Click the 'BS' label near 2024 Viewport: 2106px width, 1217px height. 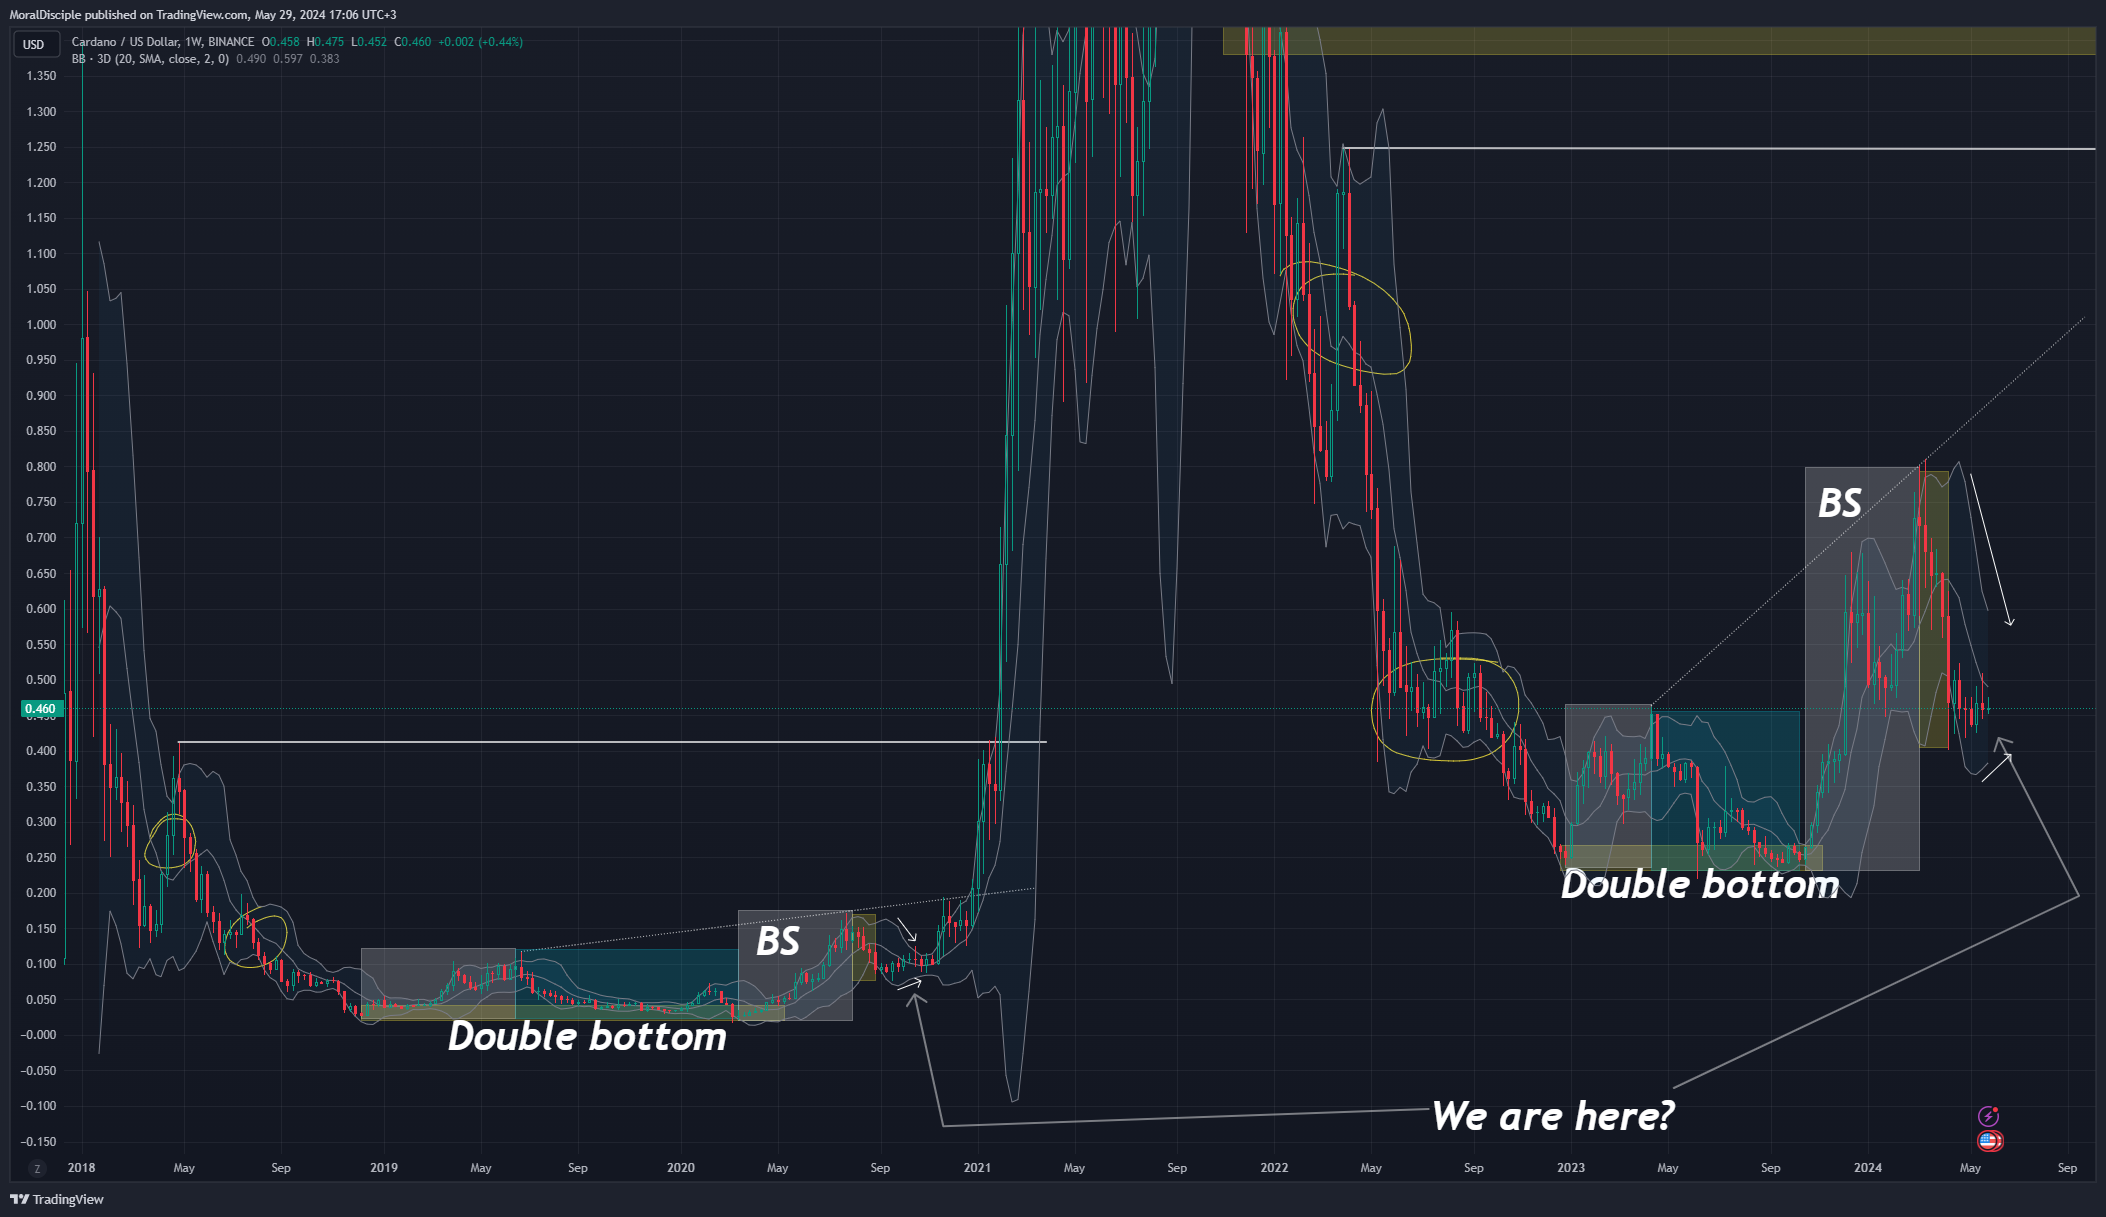1840,503
